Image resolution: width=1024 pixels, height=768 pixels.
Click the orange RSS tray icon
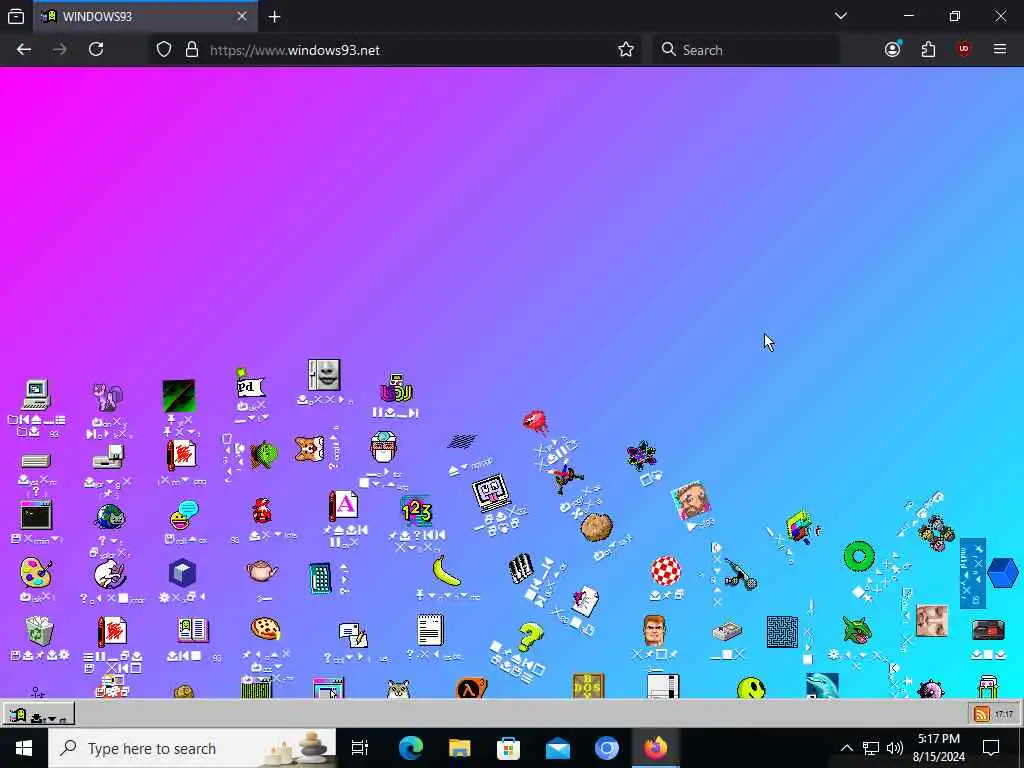pos(982,714)
